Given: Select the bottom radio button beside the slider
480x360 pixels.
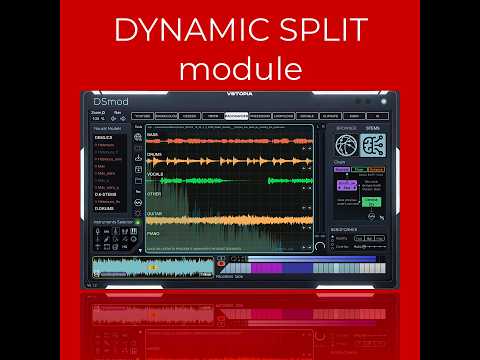Looking at the screenshot, I should [x=332, y=247].
